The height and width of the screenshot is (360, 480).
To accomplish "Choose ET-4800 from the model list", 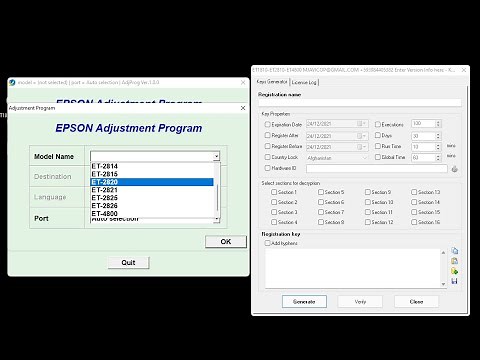I will [x=152, y=214].
